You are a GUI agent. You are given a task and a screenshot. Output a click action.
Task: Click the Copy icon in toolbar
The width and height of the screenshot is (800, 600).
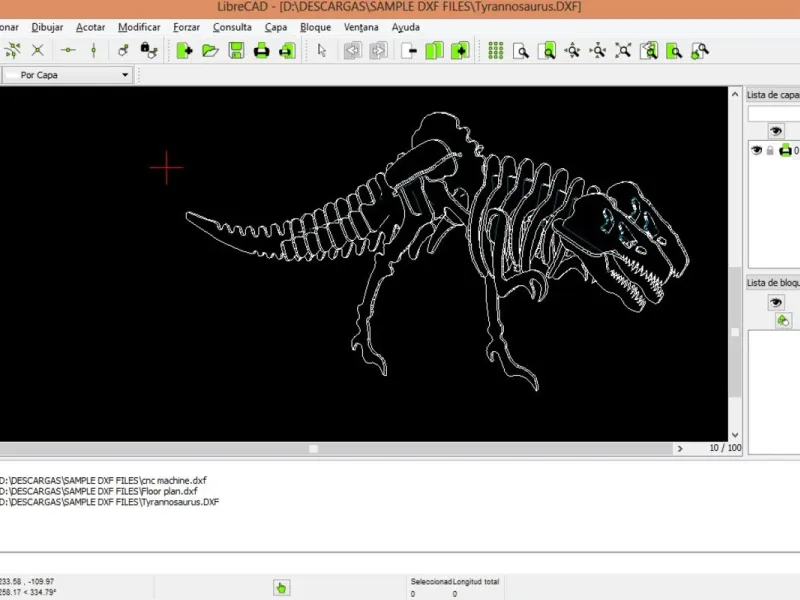click(434, 51)
